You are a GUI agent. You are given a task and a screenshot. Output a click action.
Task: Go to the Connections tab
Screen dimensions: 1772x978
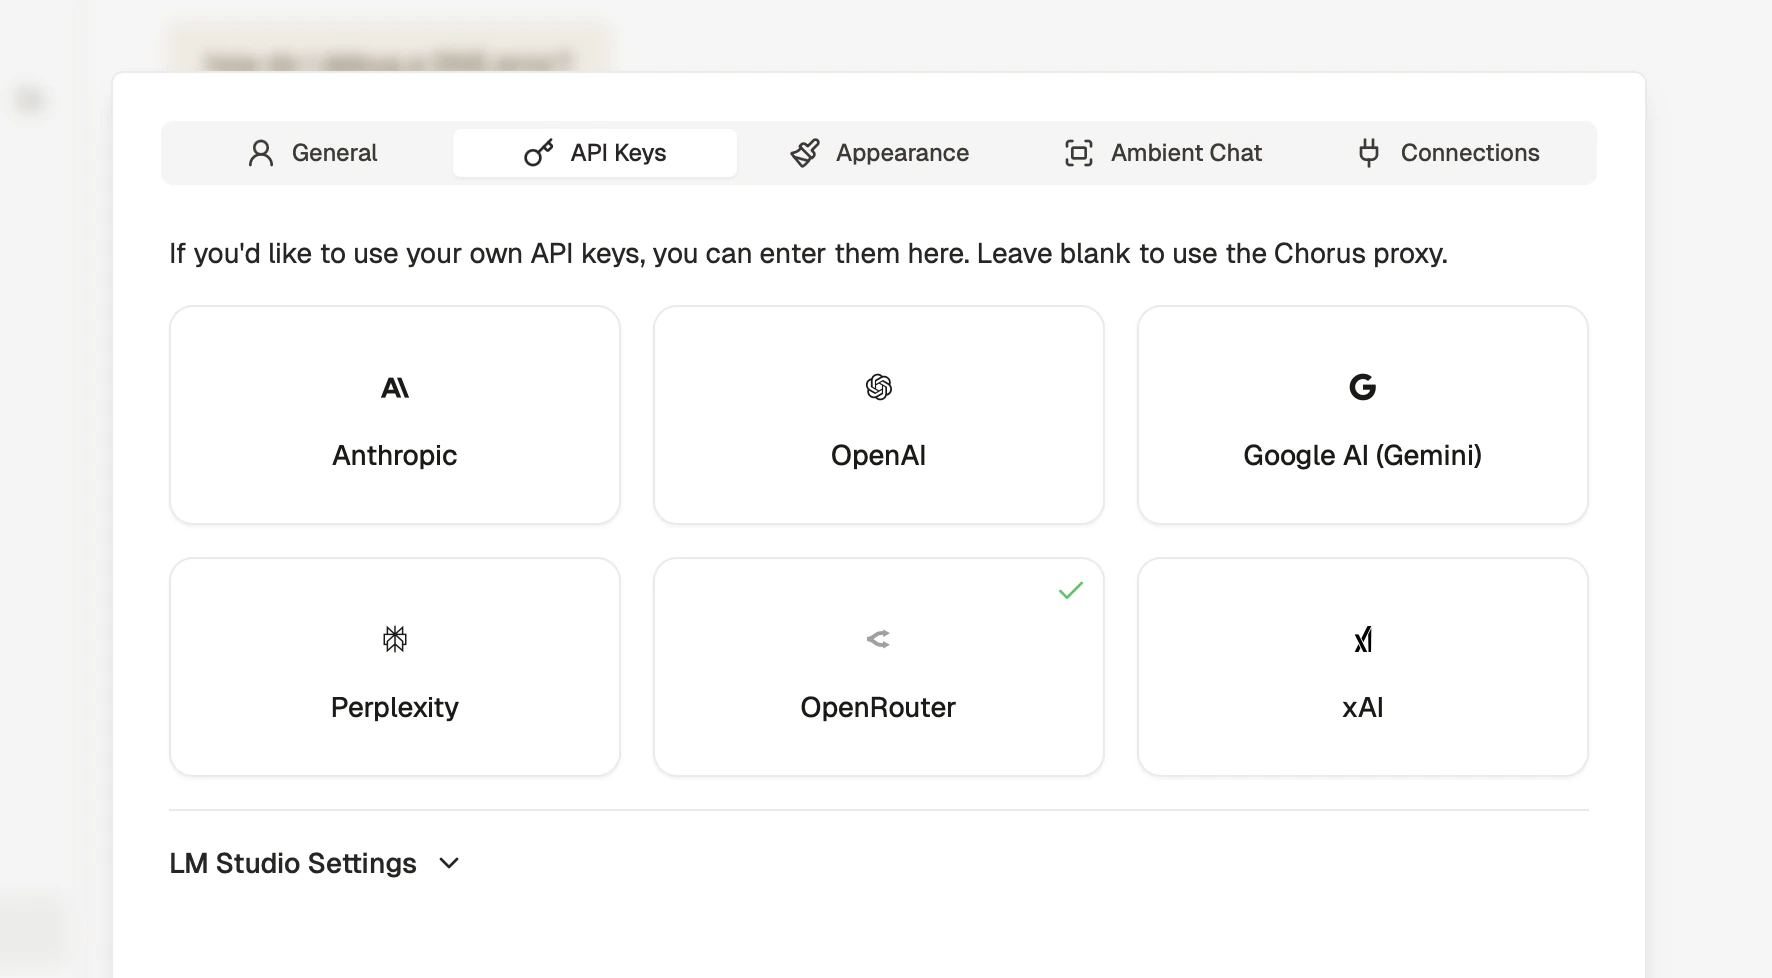click(x=1447, y=153)
